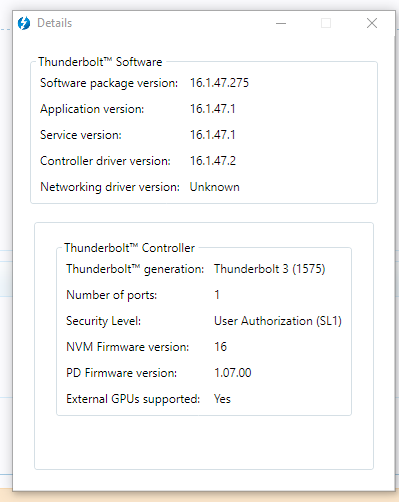Click the Application version value 16.1.47.1
The image size is (399, 502).
tap(213, 109)
